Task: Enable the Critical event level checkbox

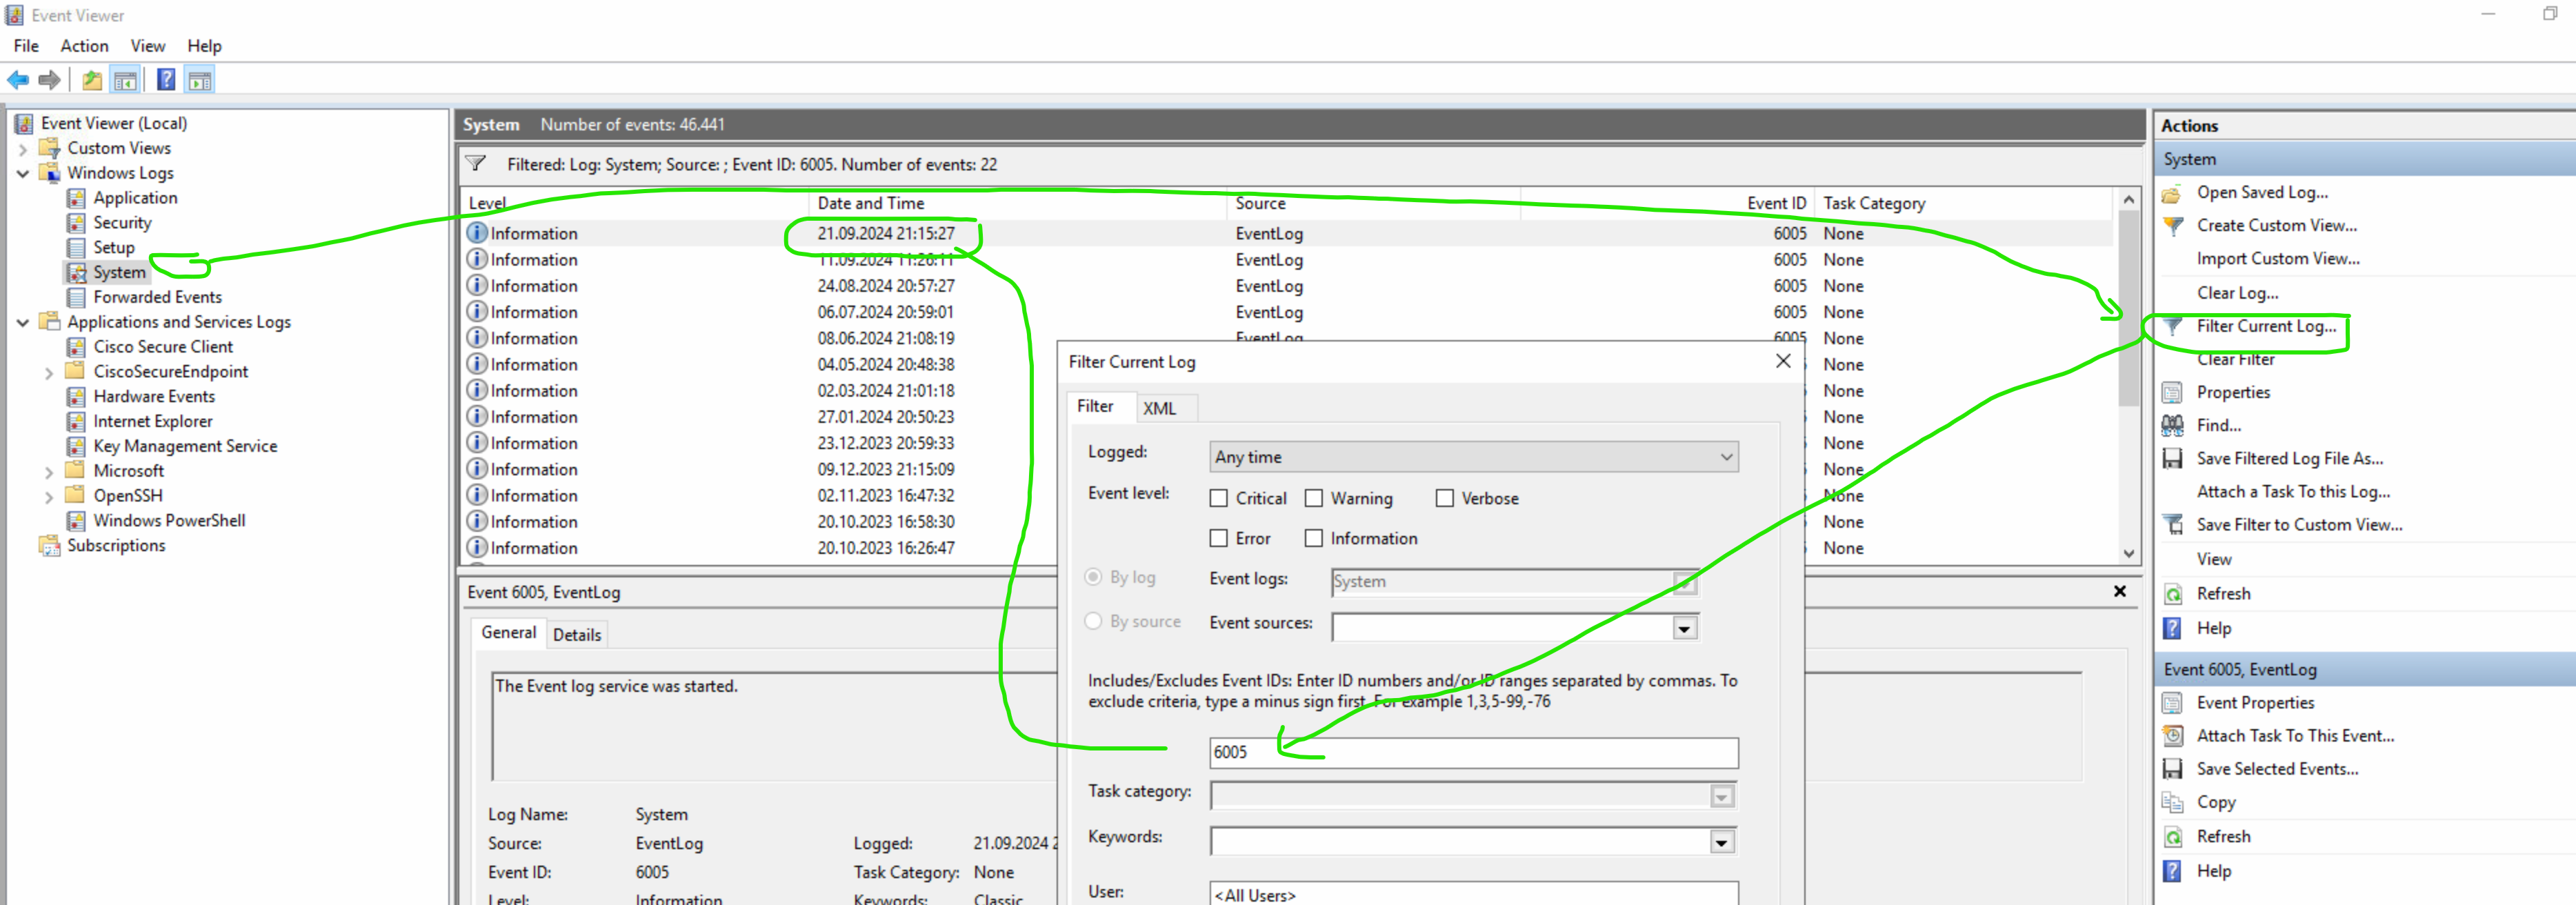Action: 1218,498
